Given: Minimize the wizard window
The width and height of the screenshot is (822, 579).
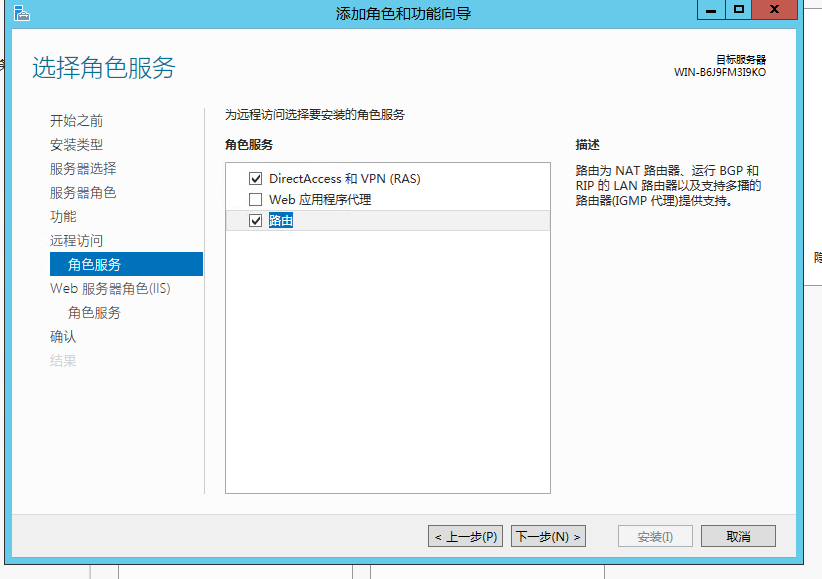Looking at the screenshot, I should 711,9.
